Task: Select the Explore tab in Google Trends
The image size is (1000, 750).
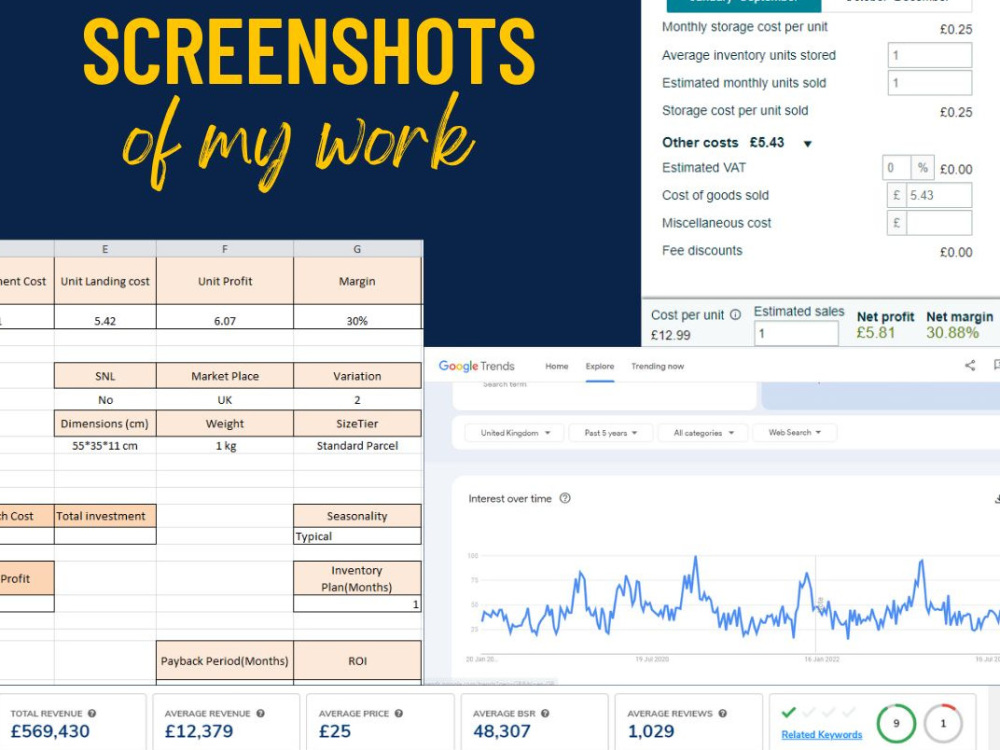Action: tap(599, 366)
